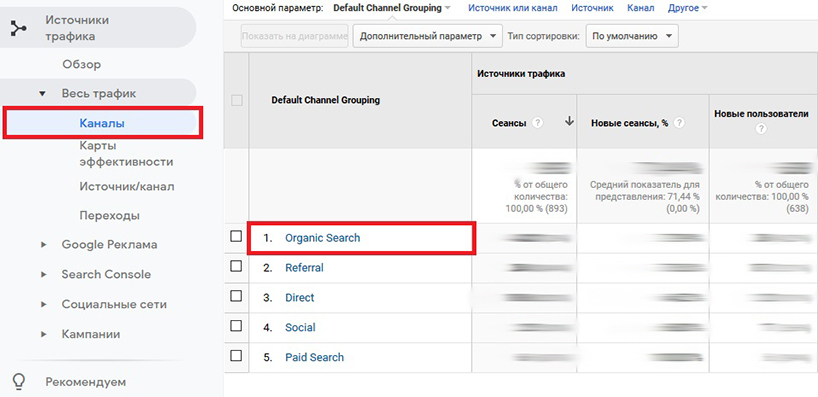
Task: Expand the Google Реклама section
Action: pos(43,244)
